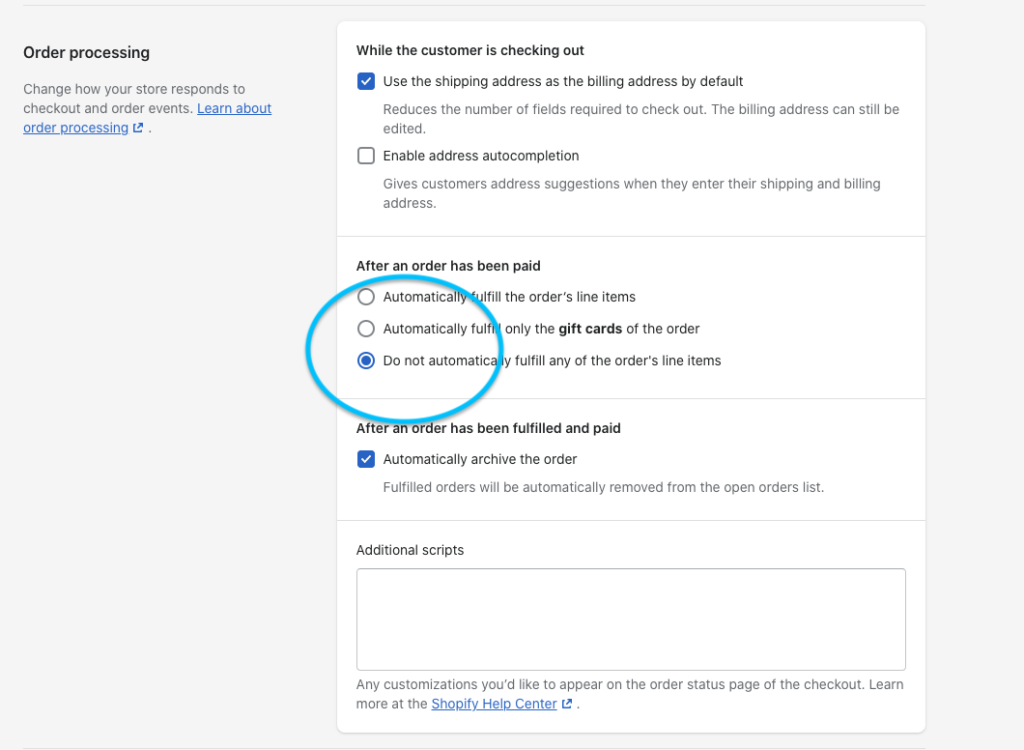Focus the Additional scripts text box
Viewport: 1024px width, 750px height.
(x=630, y=619)
